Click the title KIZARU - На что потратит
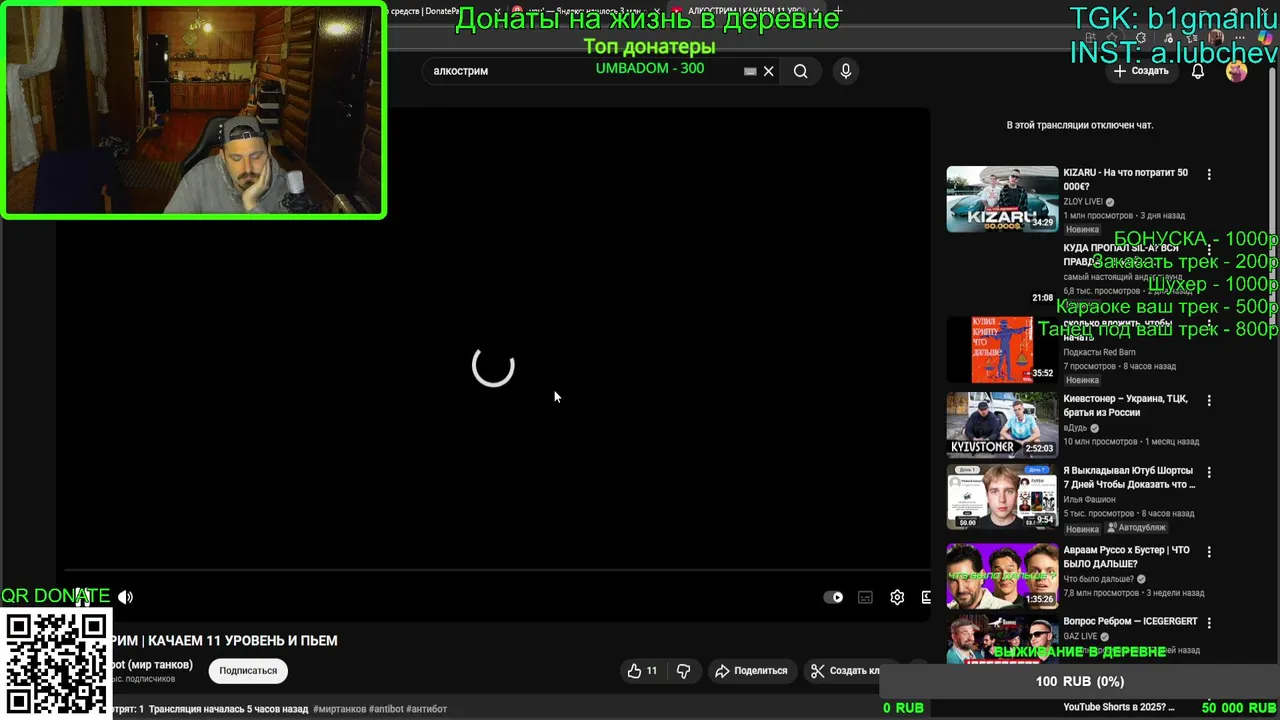The image size is (1280, 720). 1125,179
